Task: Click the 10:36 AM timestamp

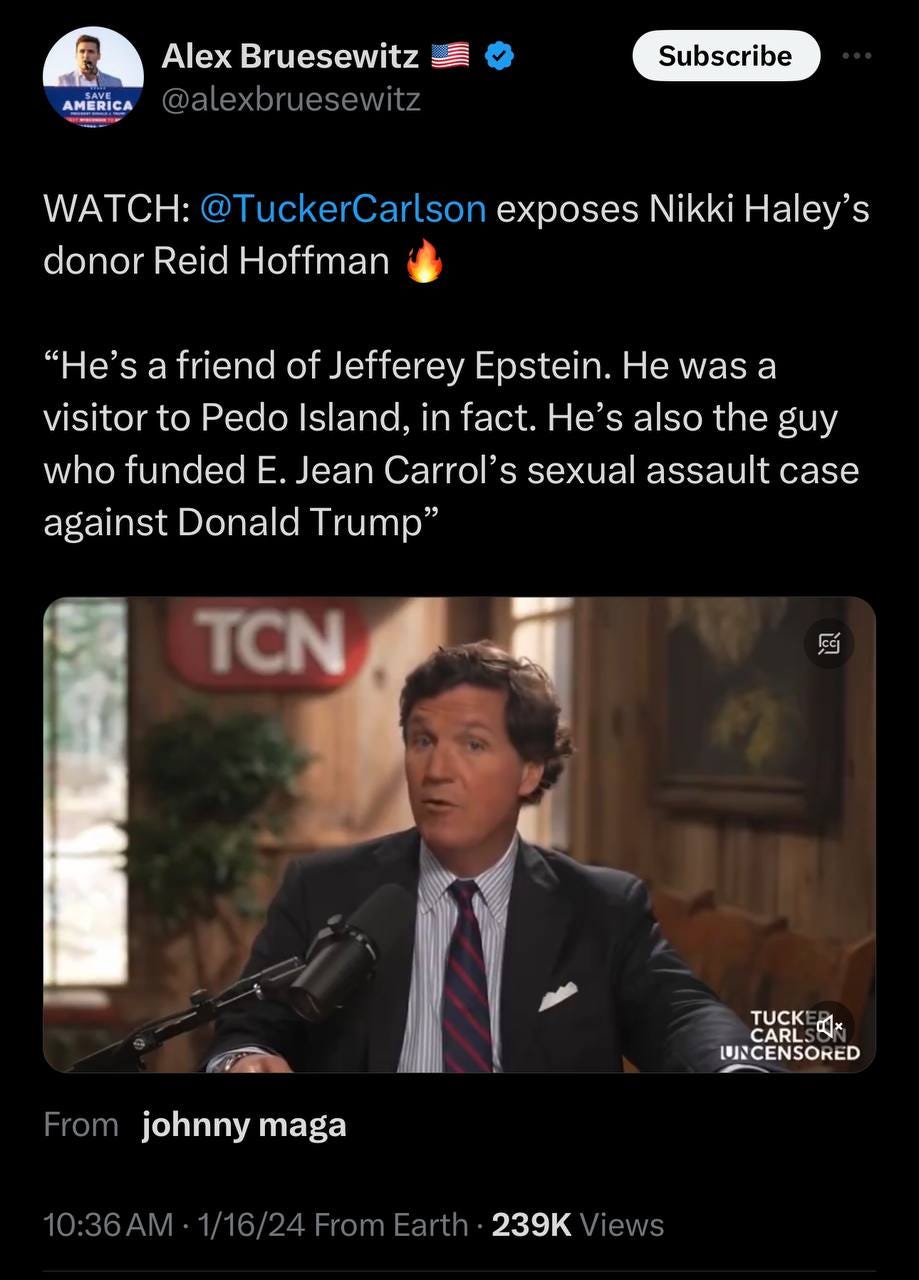Action: (x=108, y=1225)
